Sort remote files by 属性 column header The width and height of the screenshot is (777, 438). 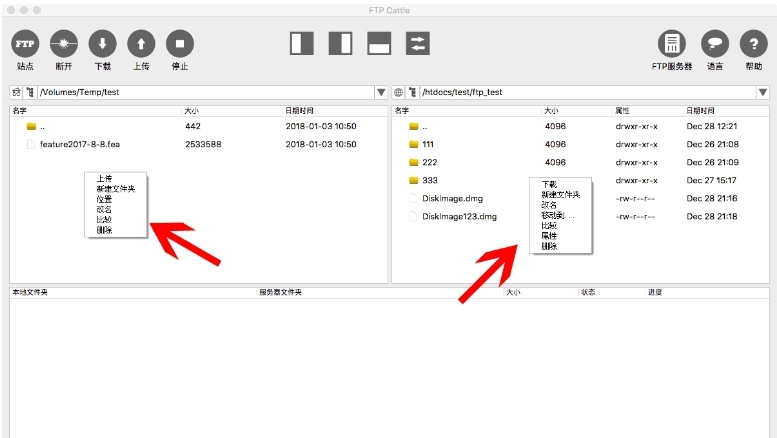[x=622, y=110]
